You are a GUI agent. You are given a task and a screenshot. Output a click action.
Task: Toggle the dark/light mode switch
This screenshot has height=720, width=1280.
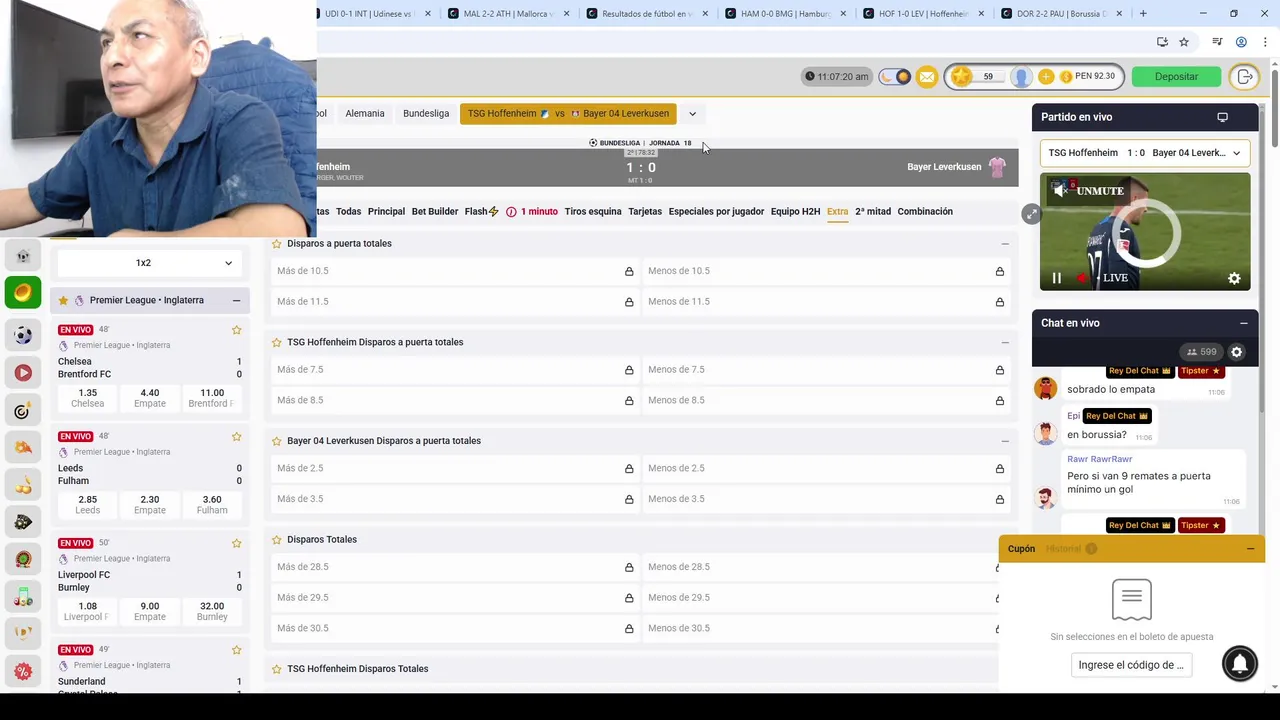click(x=895, y=77)
